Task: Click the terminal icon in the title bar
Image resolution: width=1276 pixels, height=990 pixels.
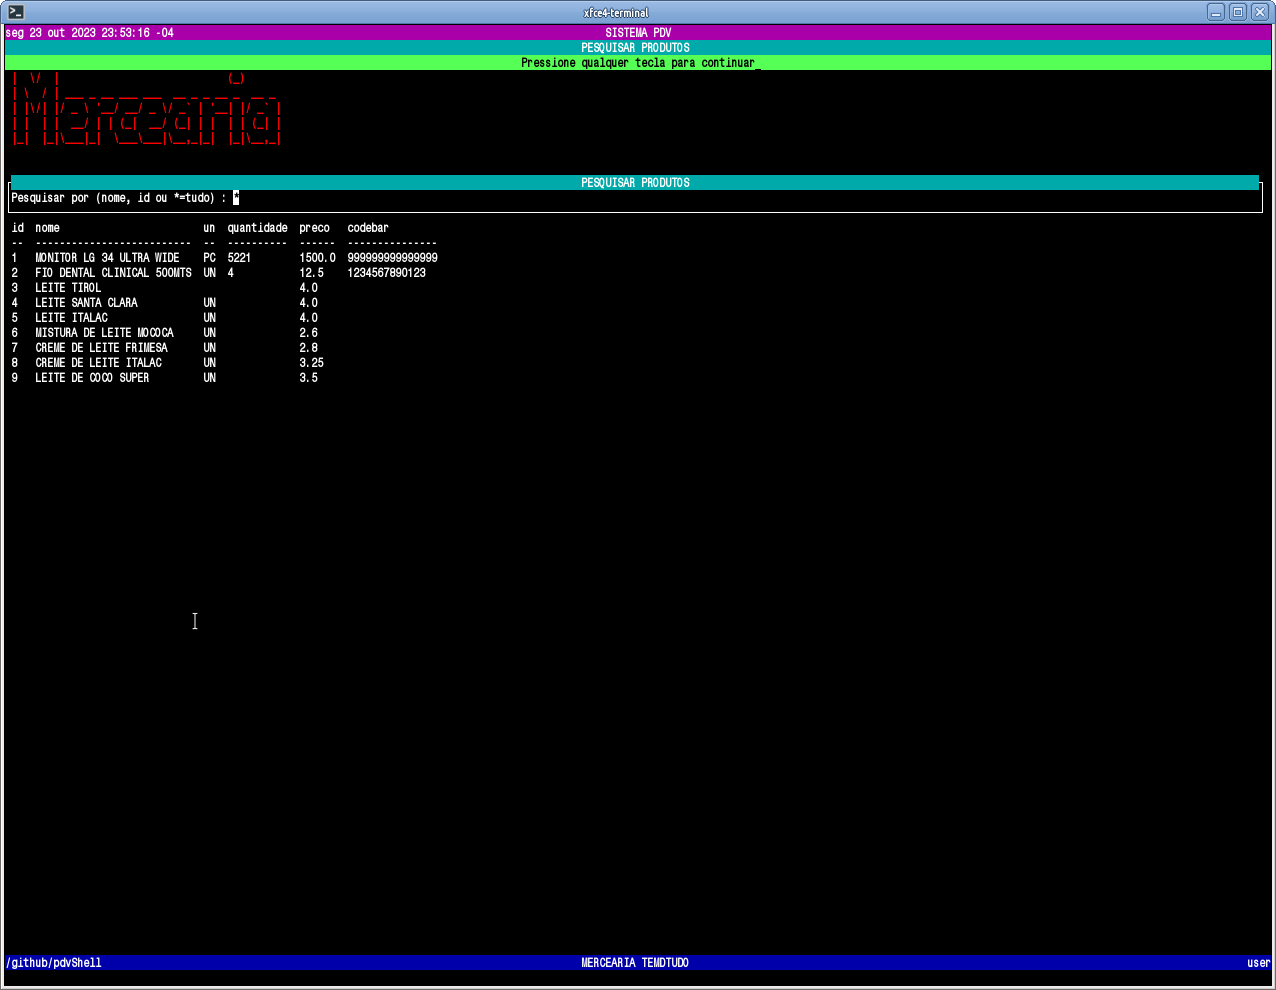Action: 16,12
